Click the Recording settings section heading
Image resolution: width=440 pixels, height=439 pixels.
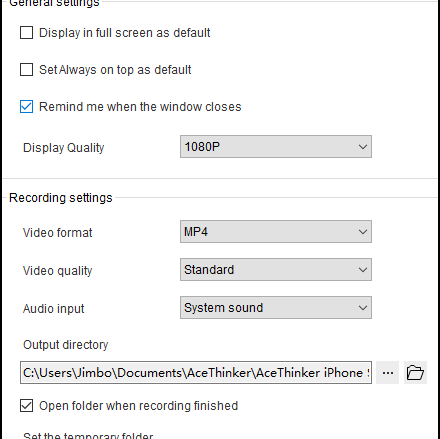point(61,198)
